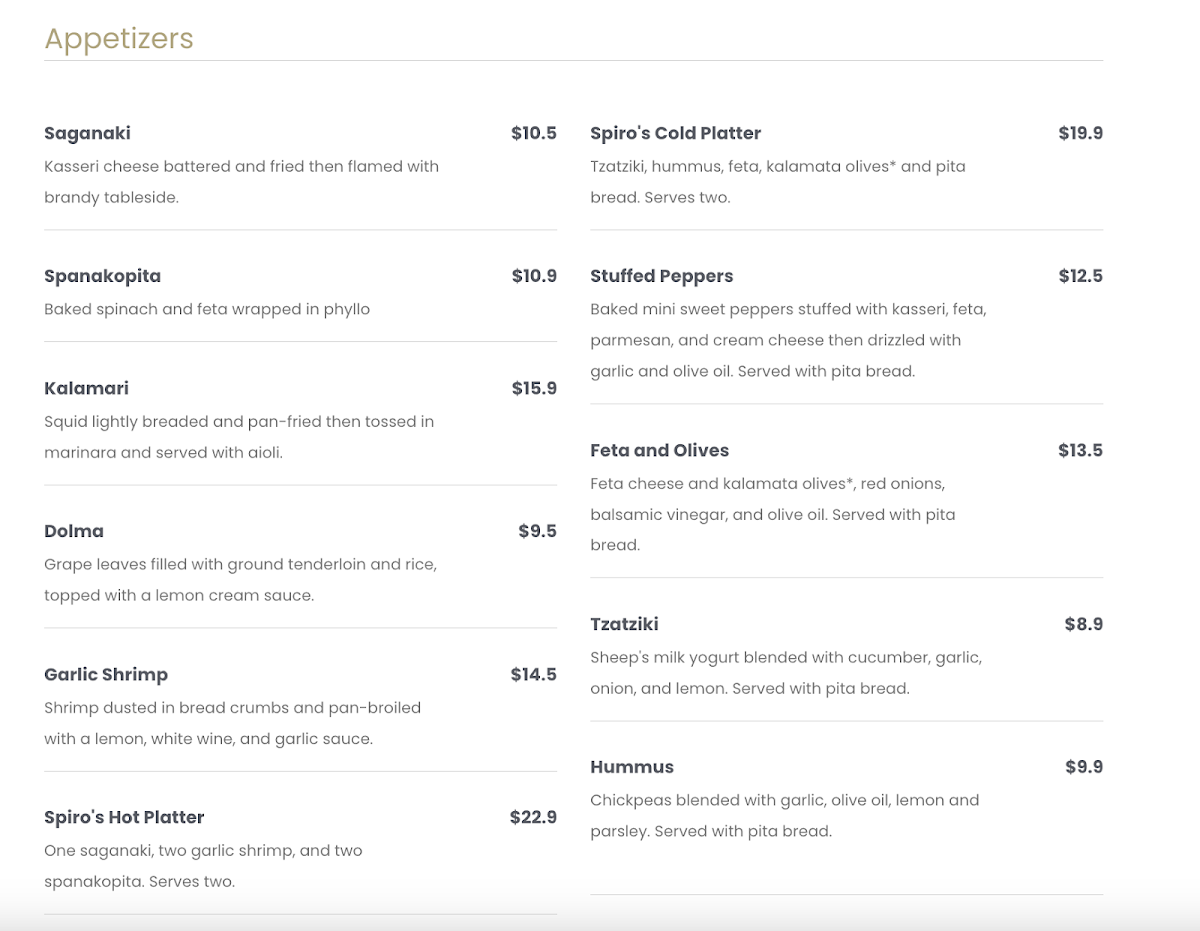
Task: Select the $19.9 Cold Platter price
Action: click(1080, 133)
